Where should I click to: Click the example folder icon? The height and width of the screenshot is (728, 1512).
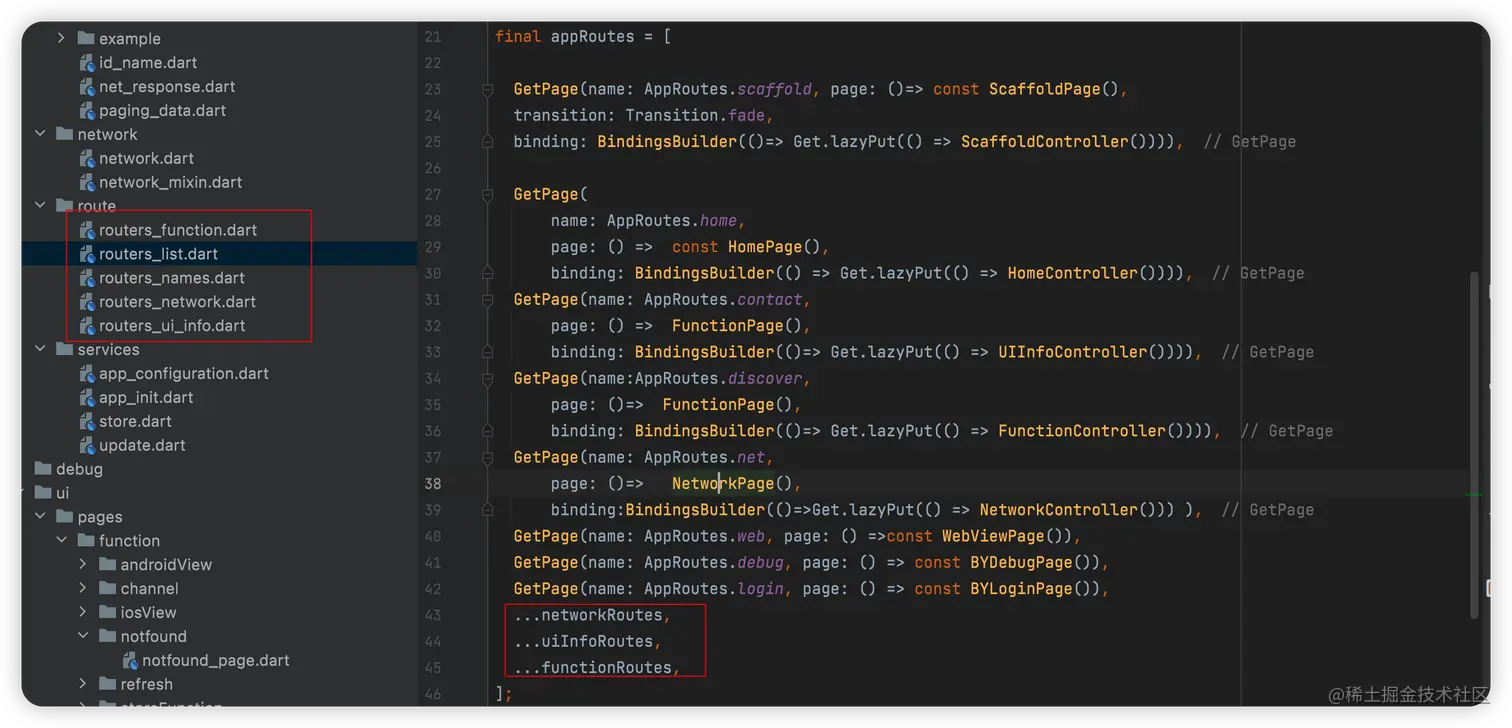pyautogui.click(x=86, y=38)
